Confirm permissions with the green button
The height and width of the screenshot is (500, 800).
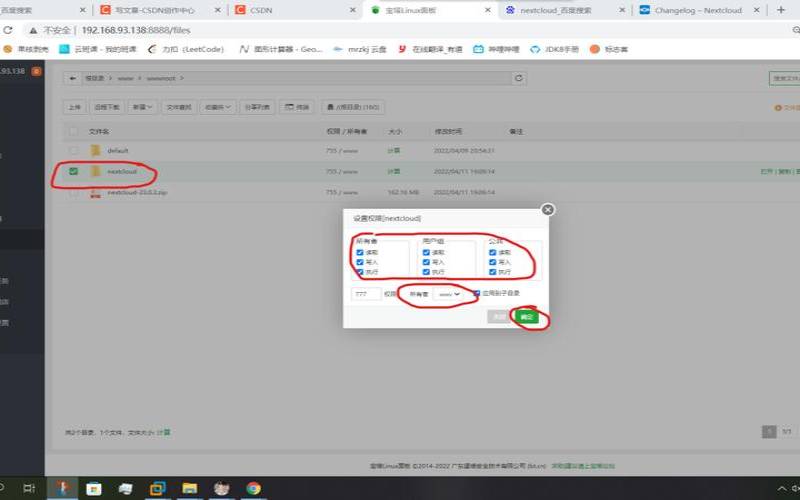pyautogui.click(x=526, y=317)
